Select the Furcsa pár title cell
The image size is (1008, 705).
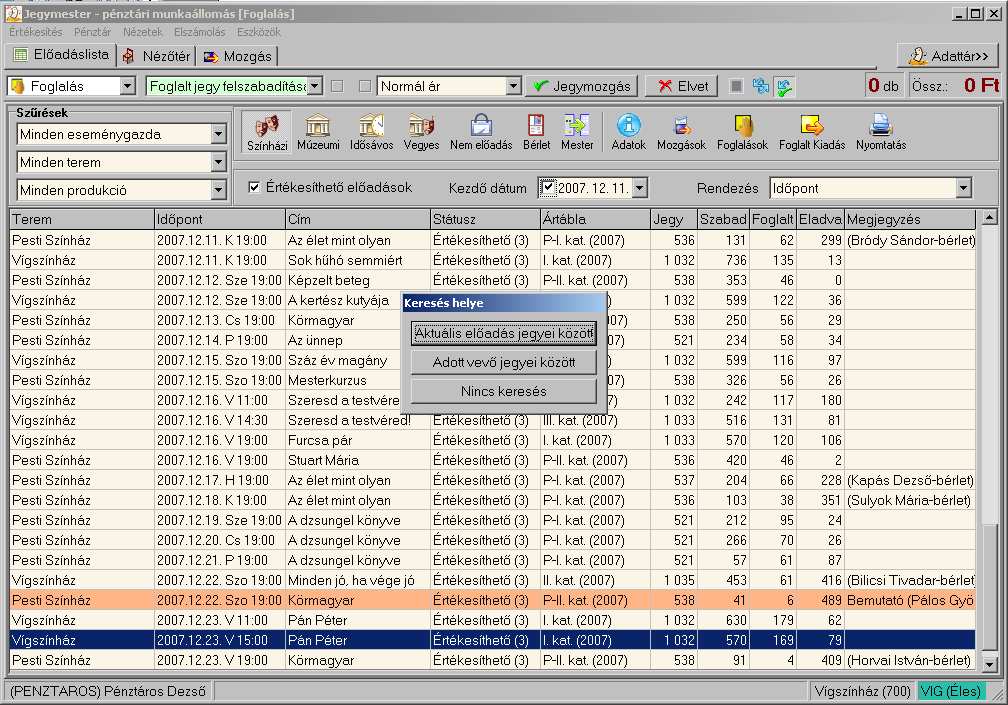click(x=357, y=440)
